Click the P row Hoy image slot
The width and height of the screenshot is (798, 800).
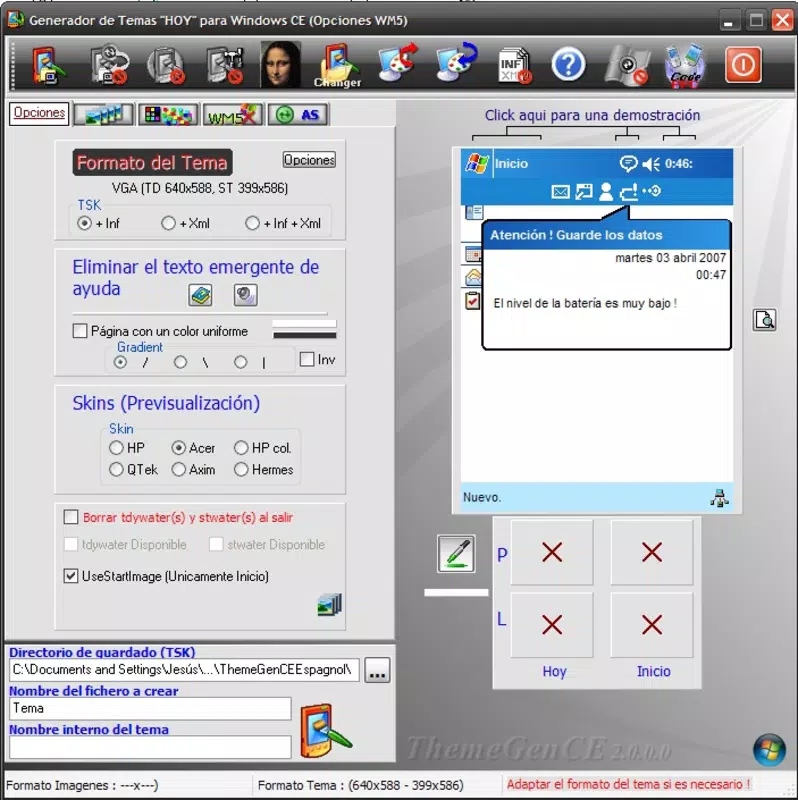pyautogui.click(x=552, y=552)
